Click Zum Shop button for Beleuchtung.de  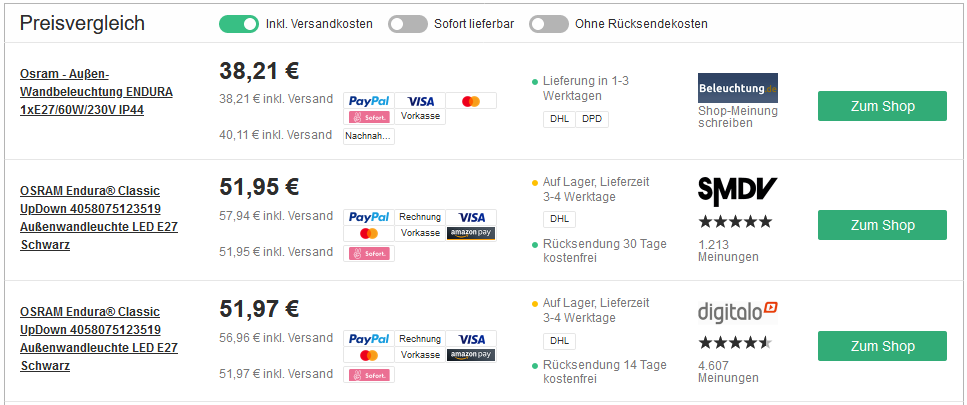(882, 106)
